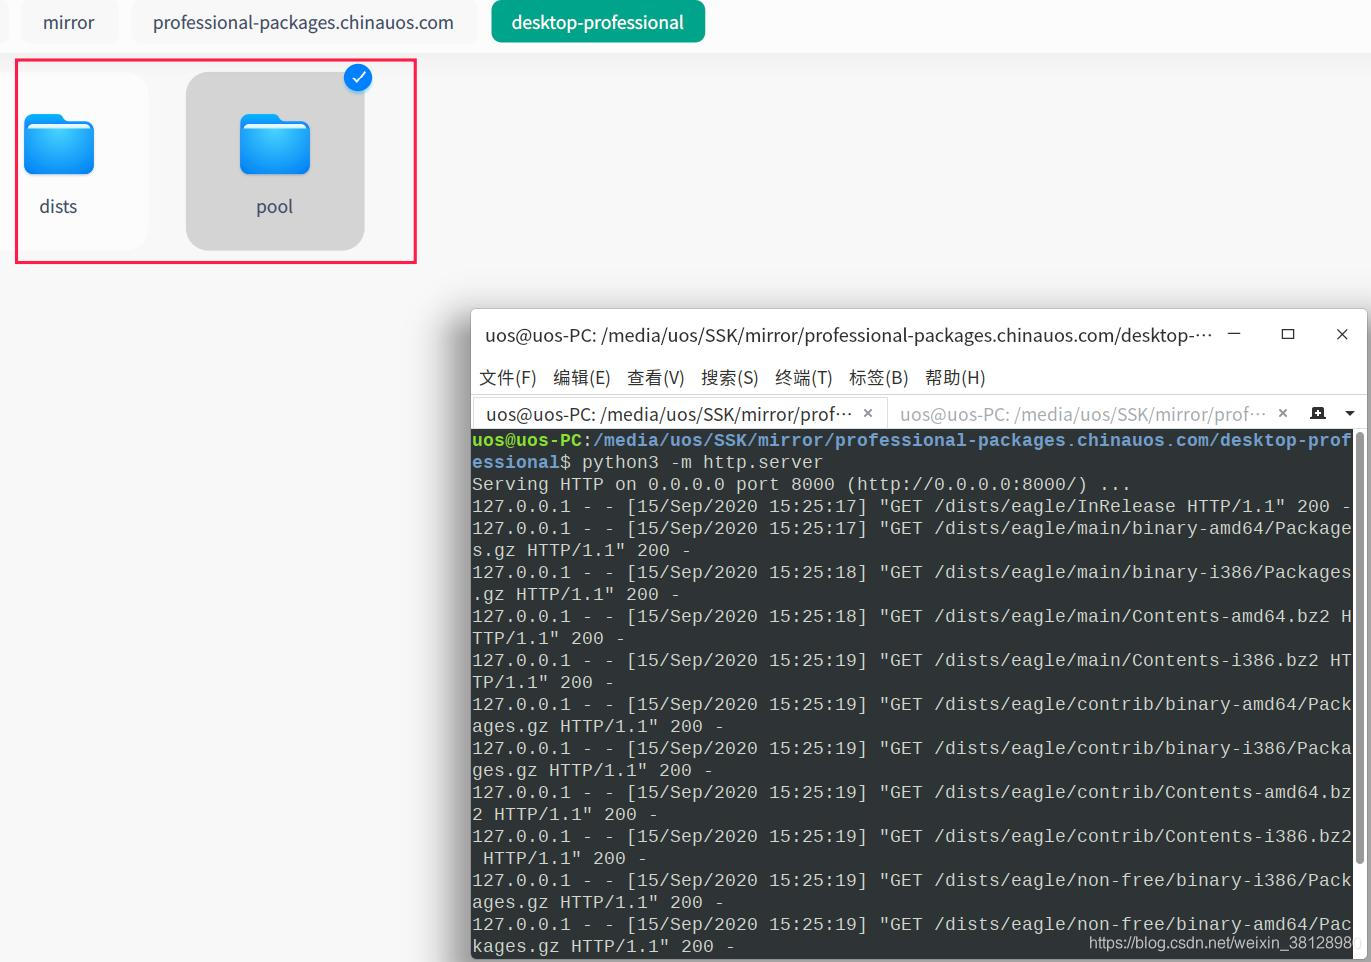
Task: Open the 终端(T) menu in terminal
Action: click(x=804, y=377)
